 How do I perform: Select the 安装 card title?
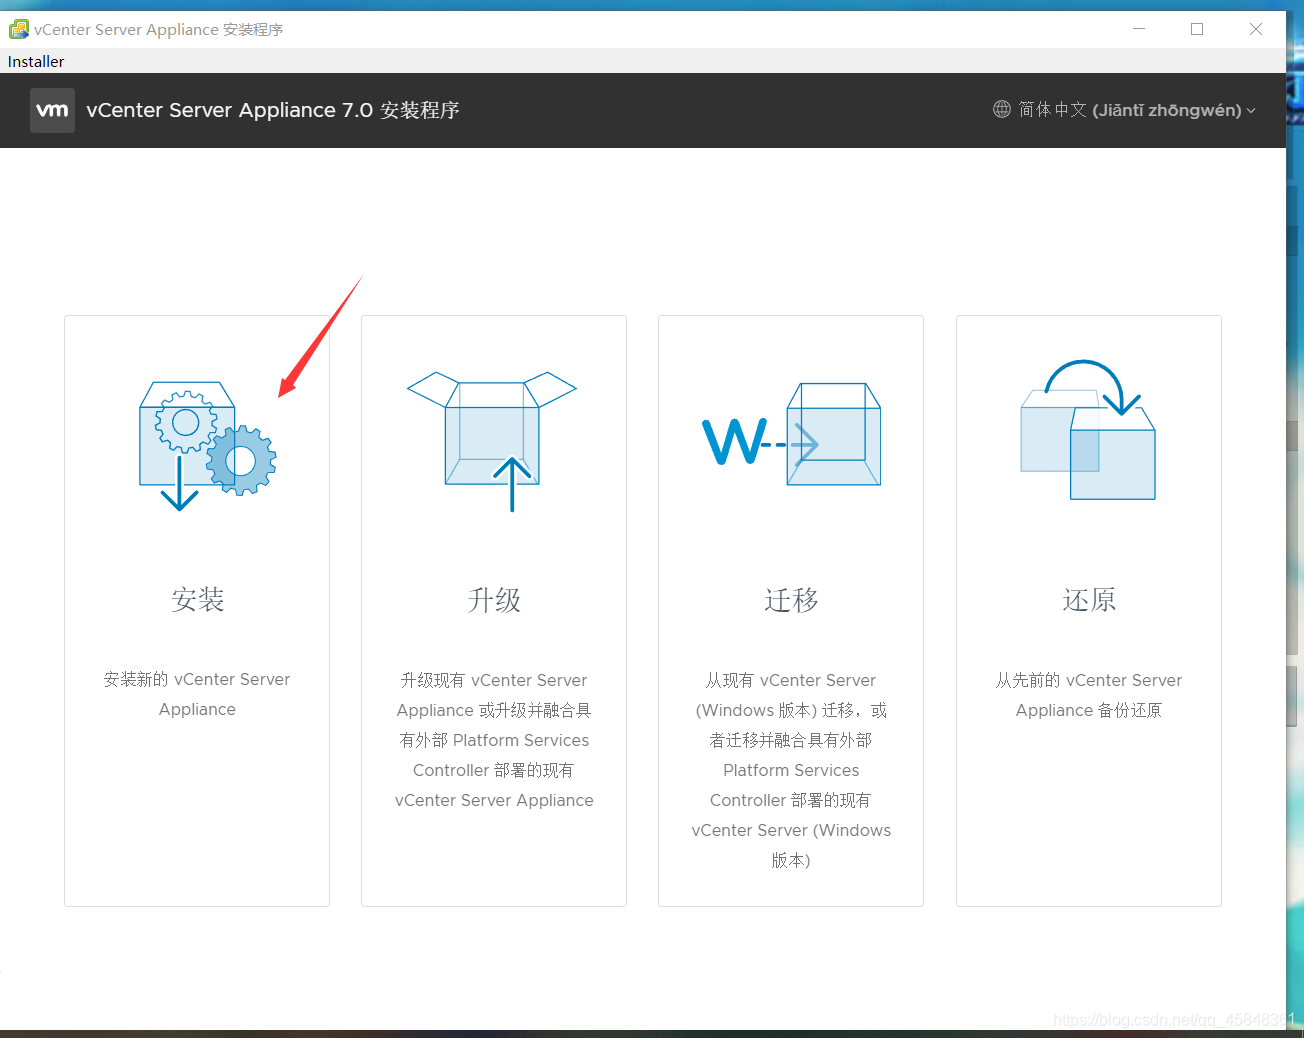[197, 599]
